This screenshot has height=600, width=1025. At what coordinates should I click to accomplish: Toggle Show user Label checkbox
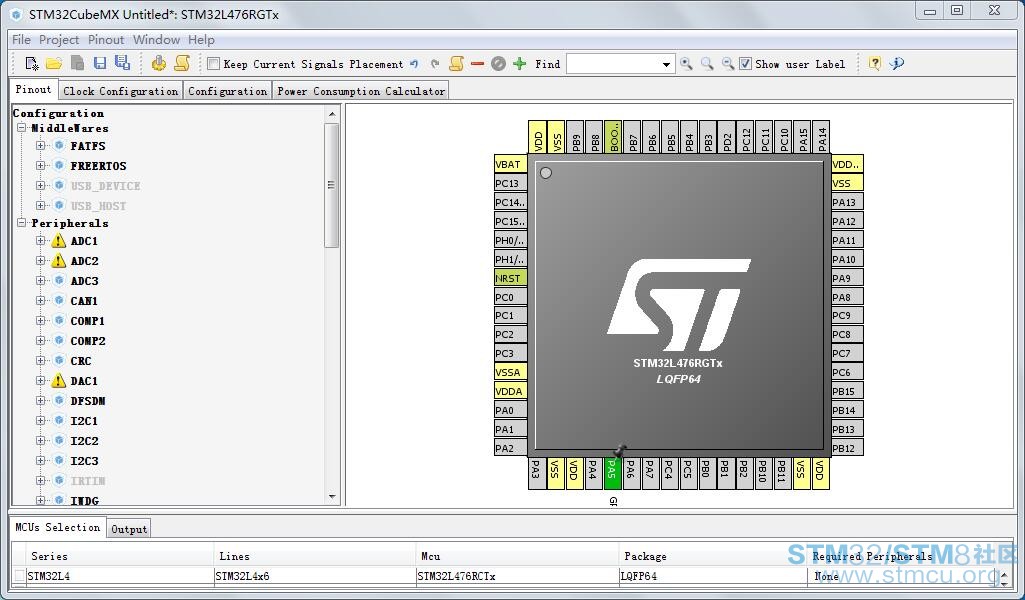coord(745,63)
